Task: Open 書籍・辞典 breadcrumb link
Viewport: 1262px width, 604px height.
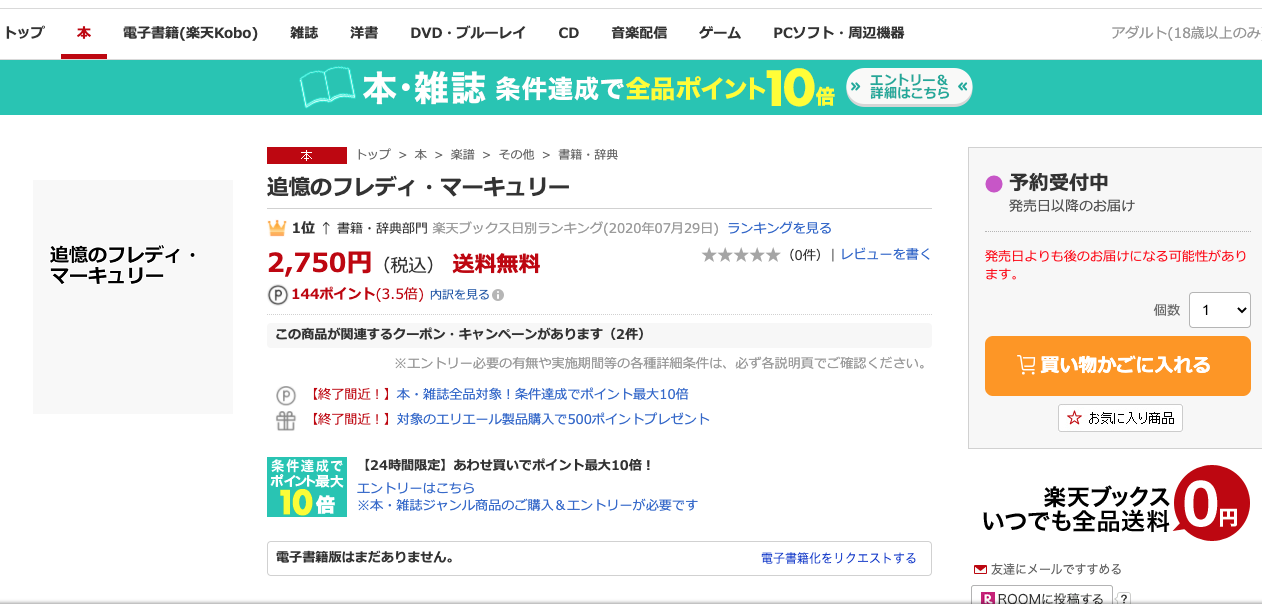Action: coord(588,155)
